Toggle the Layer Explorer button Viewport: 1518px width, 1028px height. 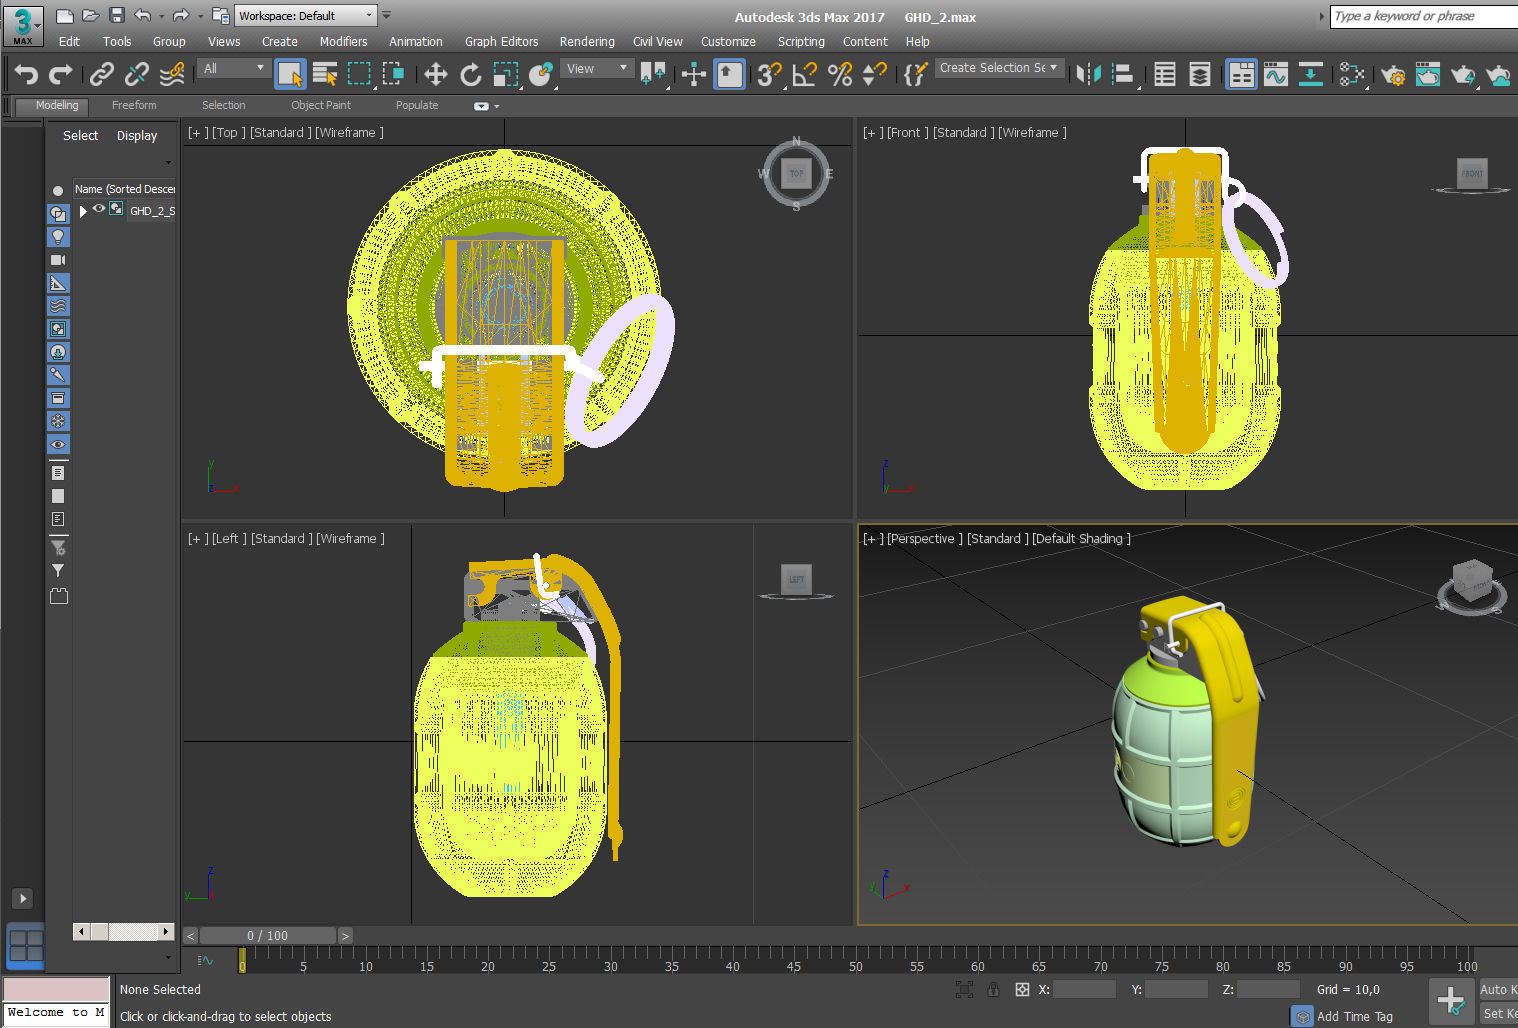click(1200, 74)
